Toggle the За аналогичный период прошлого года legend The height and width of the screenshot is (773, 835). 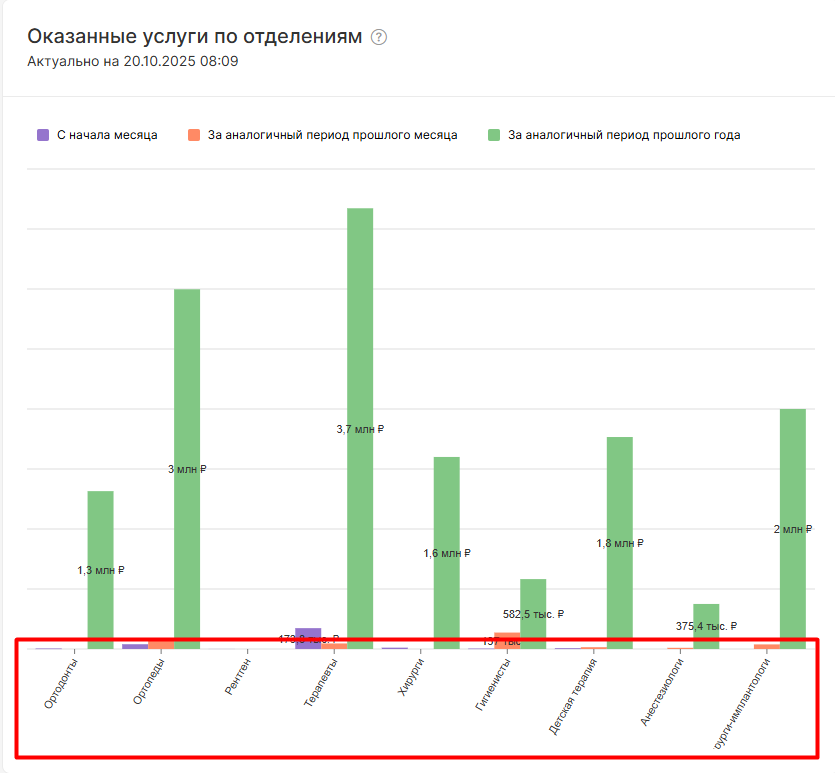(624, 135)
